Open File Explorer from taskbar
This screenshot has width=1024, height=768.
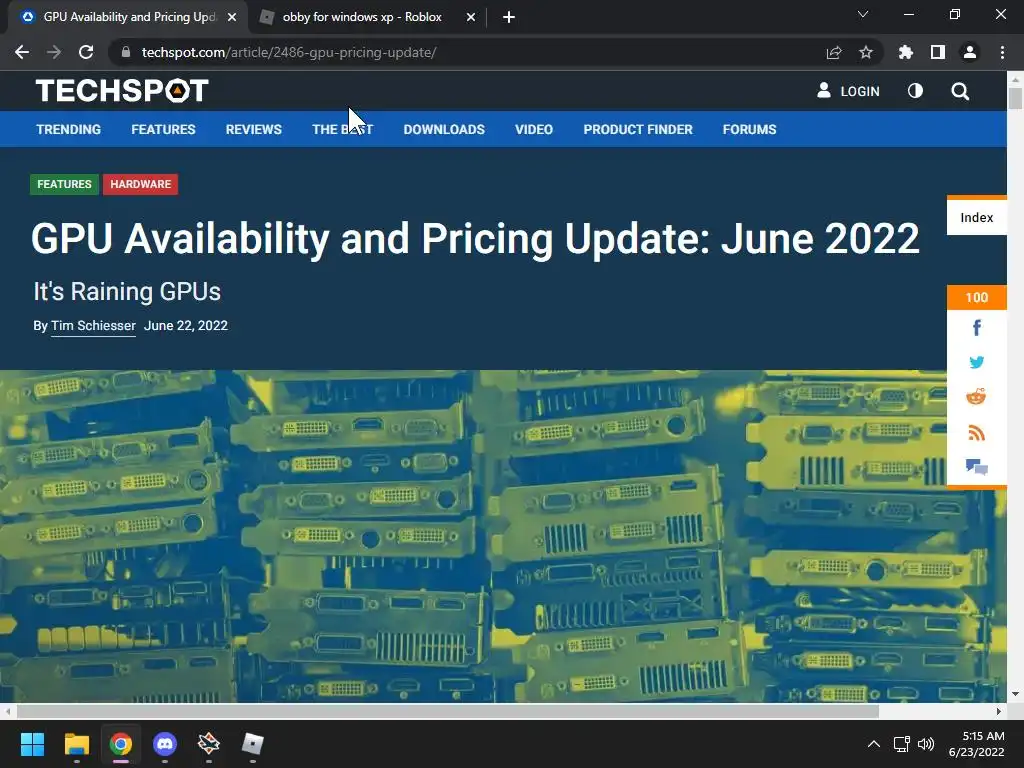click(76, 744)
